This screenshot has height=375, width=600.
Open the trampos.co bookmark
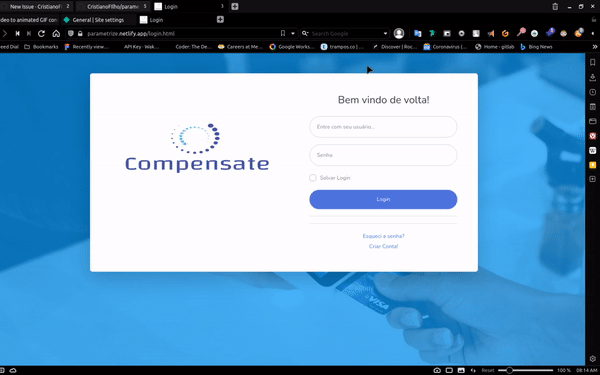click(342, 47)
